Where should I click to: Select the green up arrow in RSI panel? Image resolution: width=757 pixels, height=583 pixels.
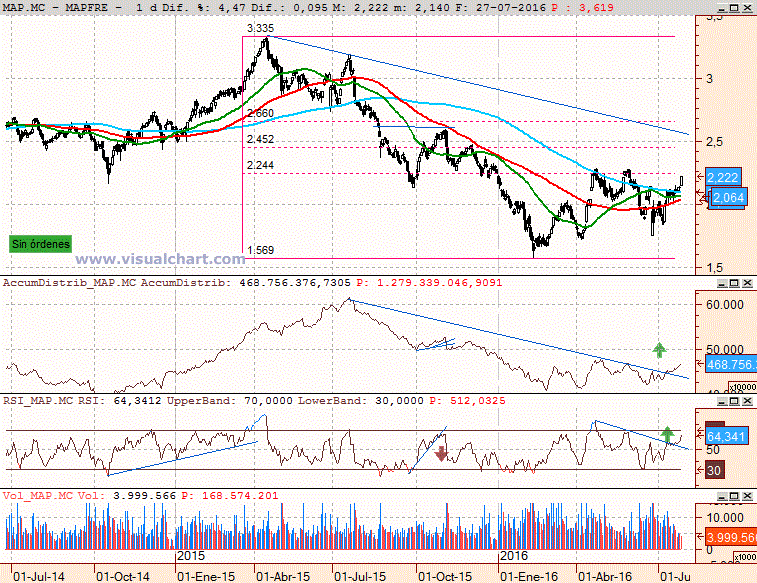[667, 435]
